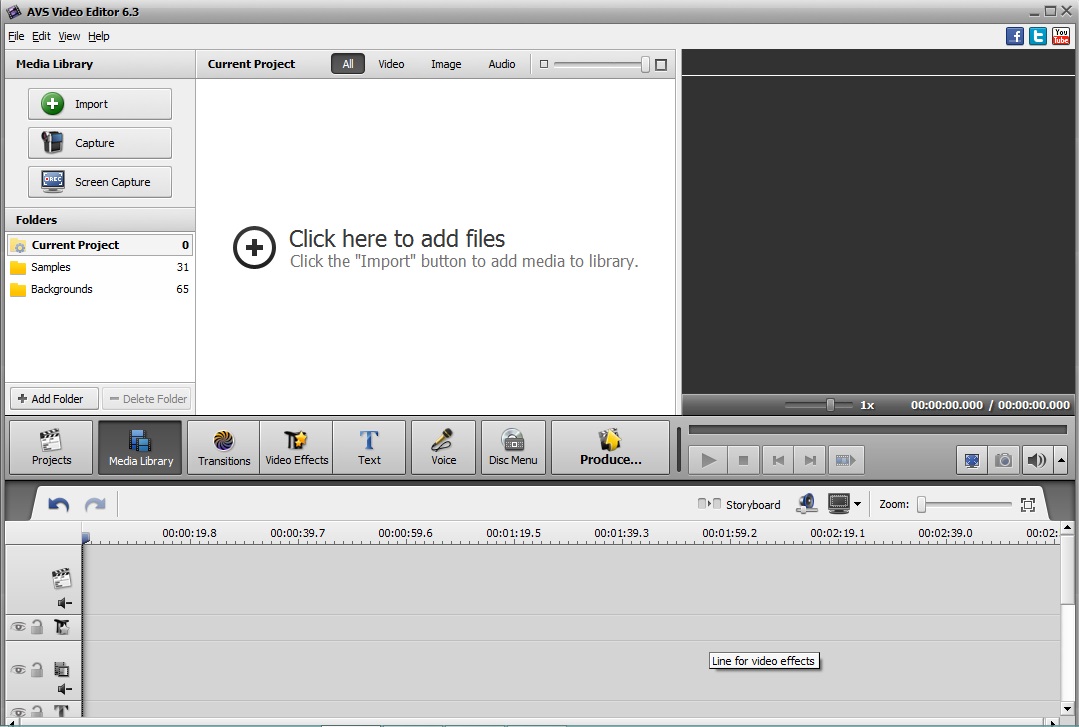The image size is (1079, 727).
Task: Expand the volume level arrow
Action: tap(1061, 460)
